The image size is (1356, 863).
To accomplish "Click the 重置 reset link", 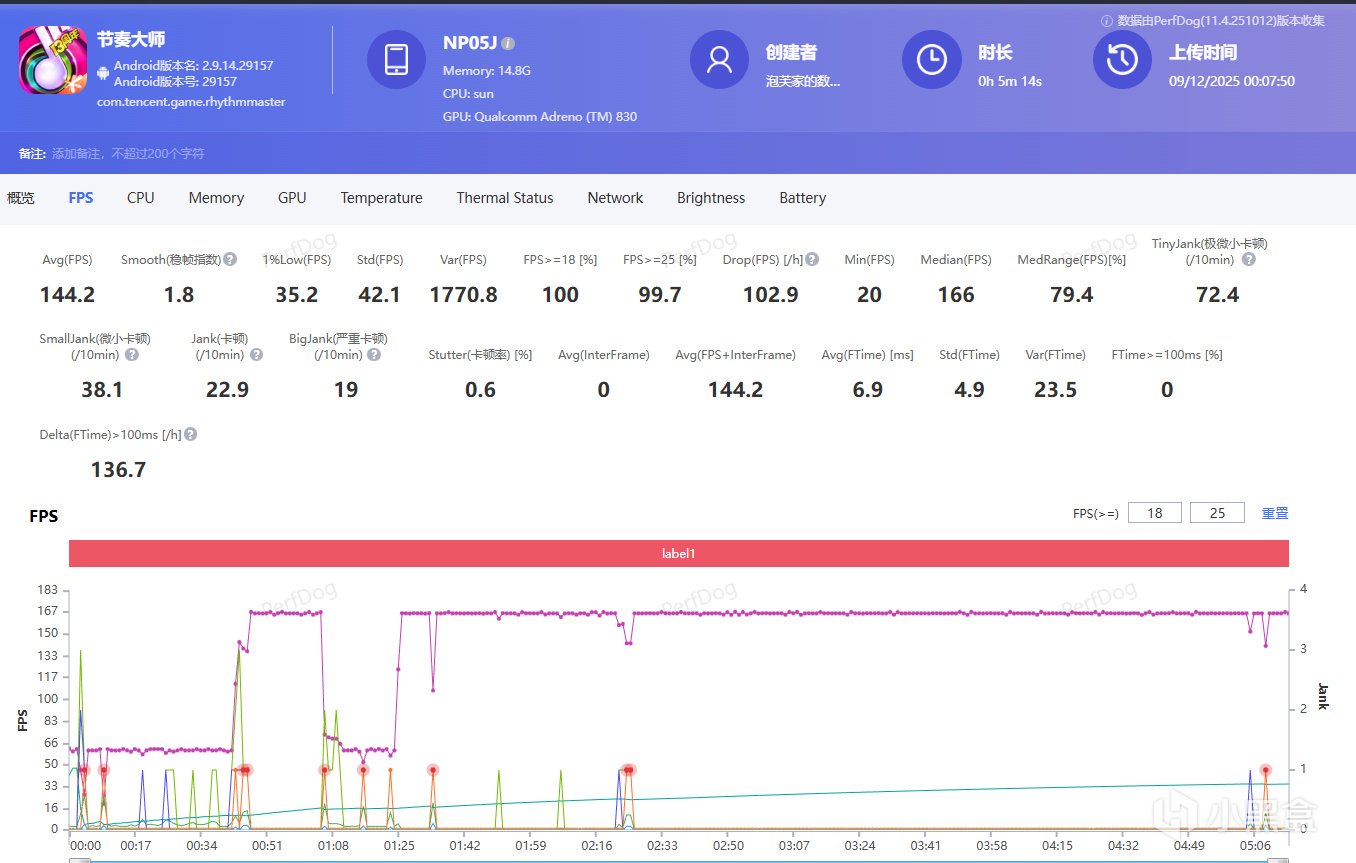I will [1274, 513].
